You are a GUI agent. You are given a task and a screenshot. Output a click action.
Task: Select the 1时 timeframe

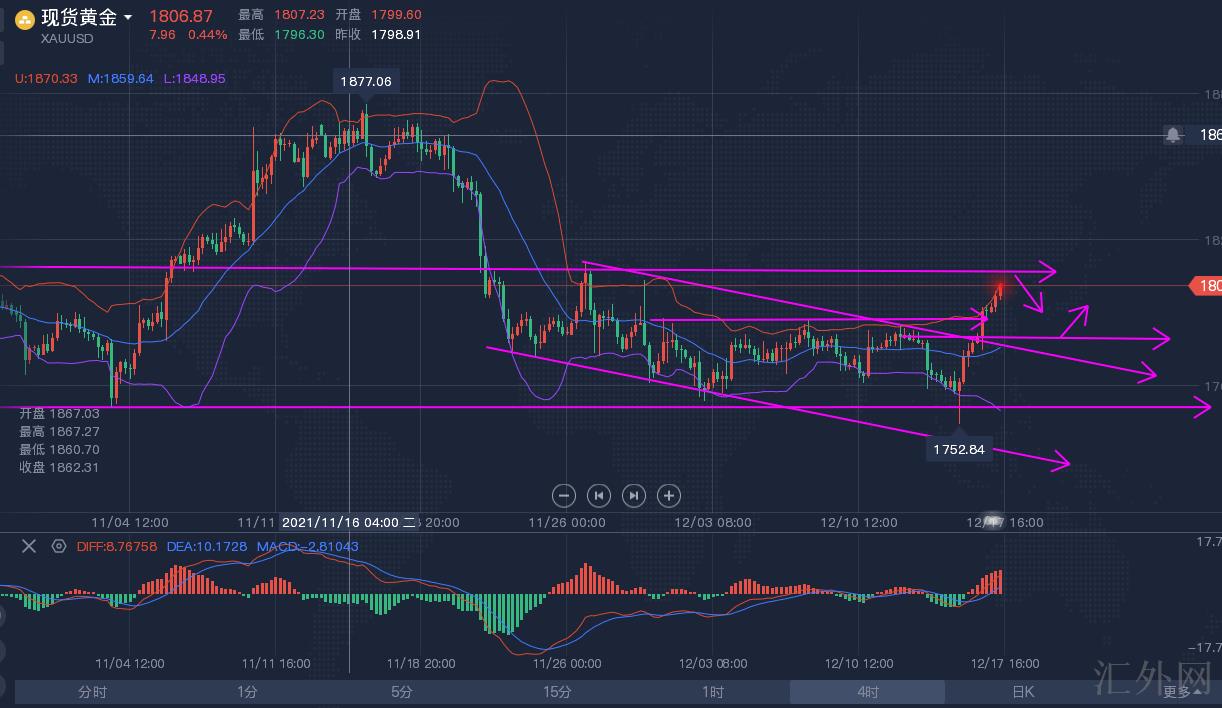click(712, 692)
